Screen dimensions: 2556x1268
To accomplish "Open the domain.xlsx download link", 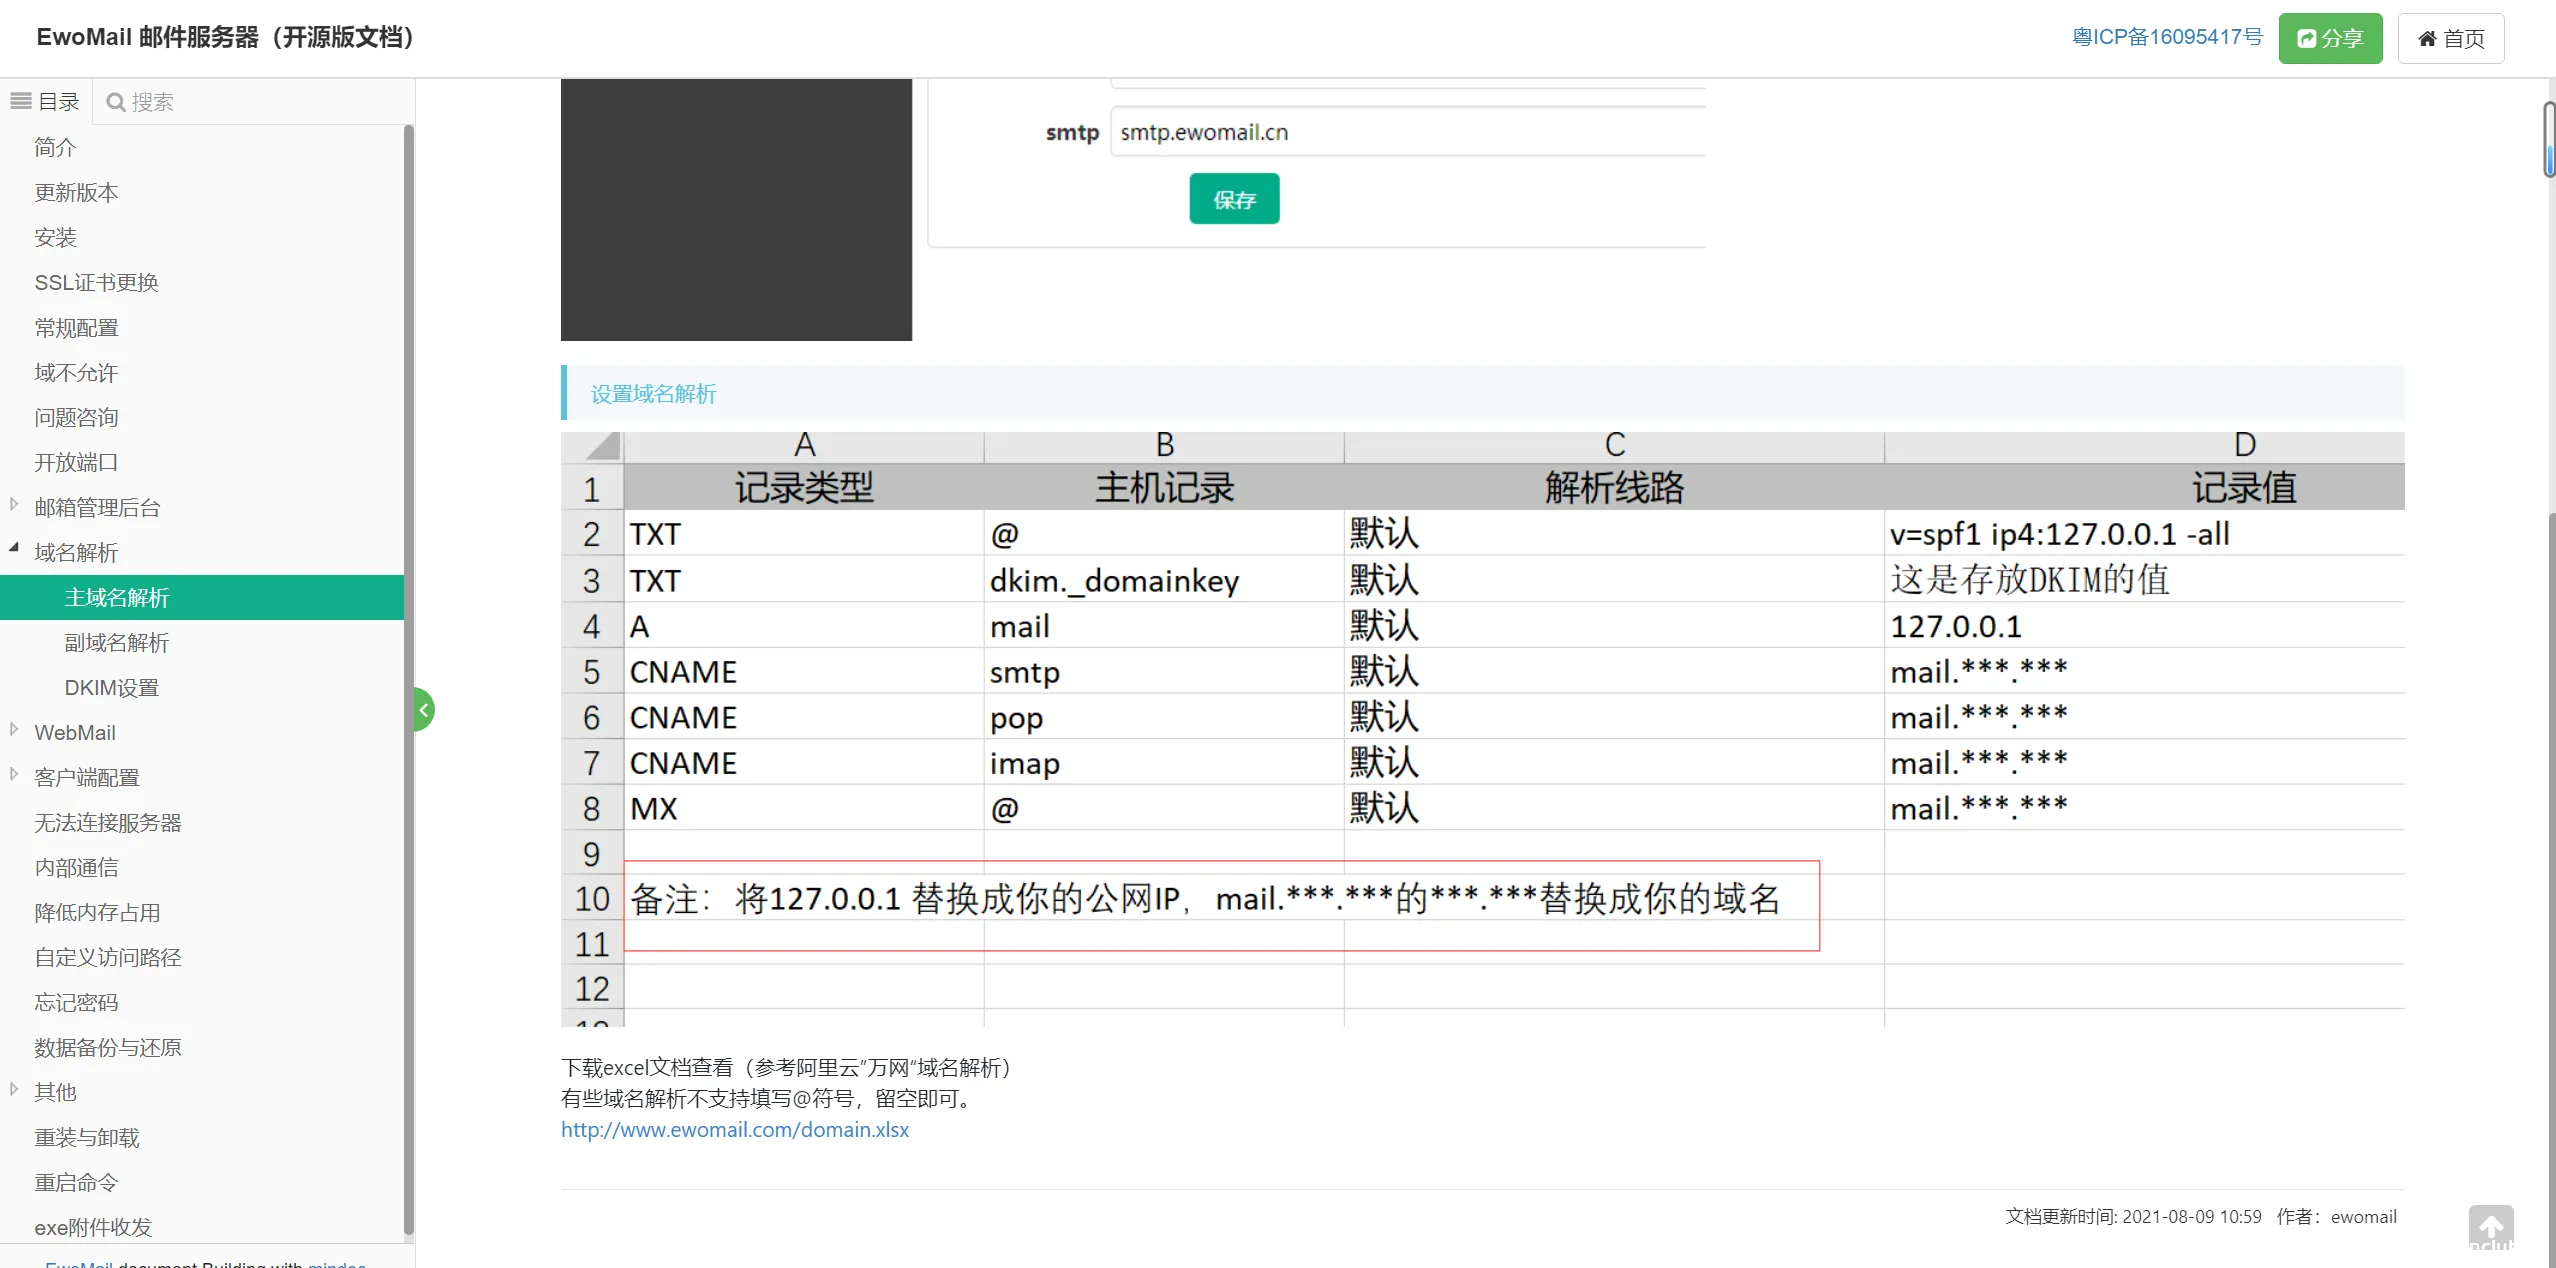I will tap(734, 1129).
